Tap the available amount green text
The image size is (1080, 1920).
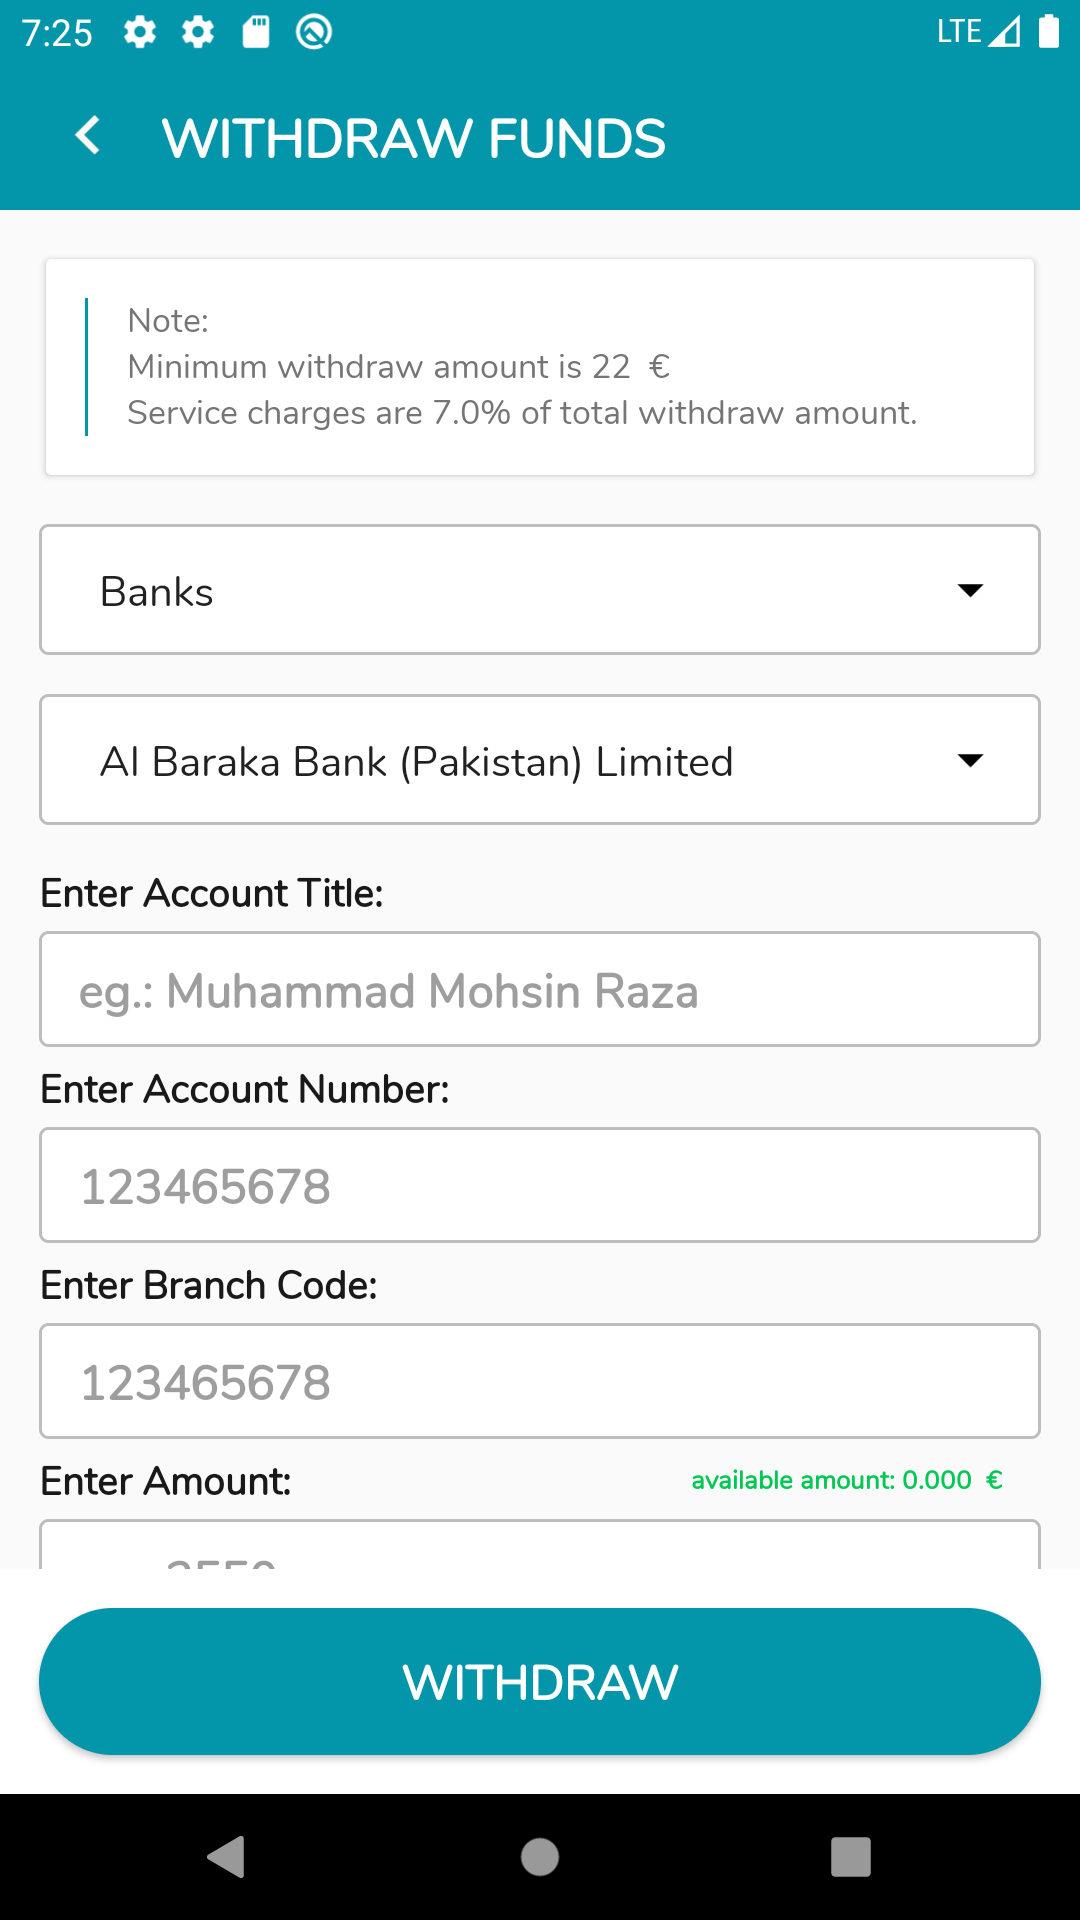point(846,1480)
